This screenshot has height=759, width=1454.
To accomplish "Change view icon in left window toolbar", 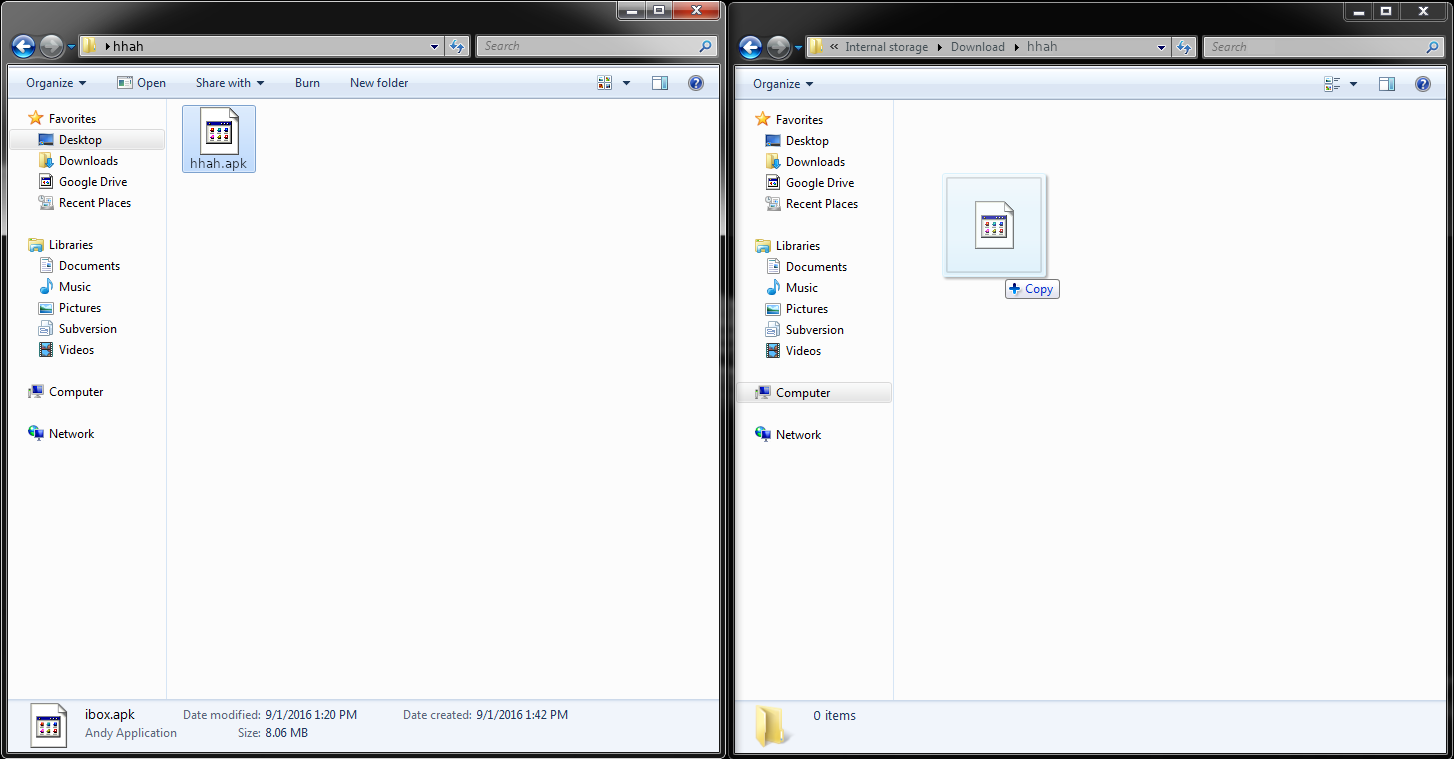I will pyautogui.click(x=605, y=83).
